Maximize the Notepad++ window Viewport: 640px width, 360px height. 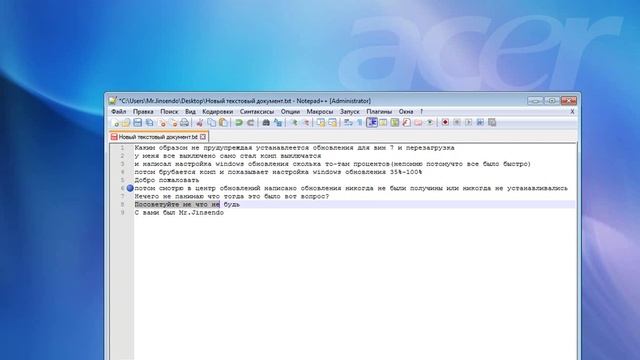pyautogui.click(x=551, y=100)
